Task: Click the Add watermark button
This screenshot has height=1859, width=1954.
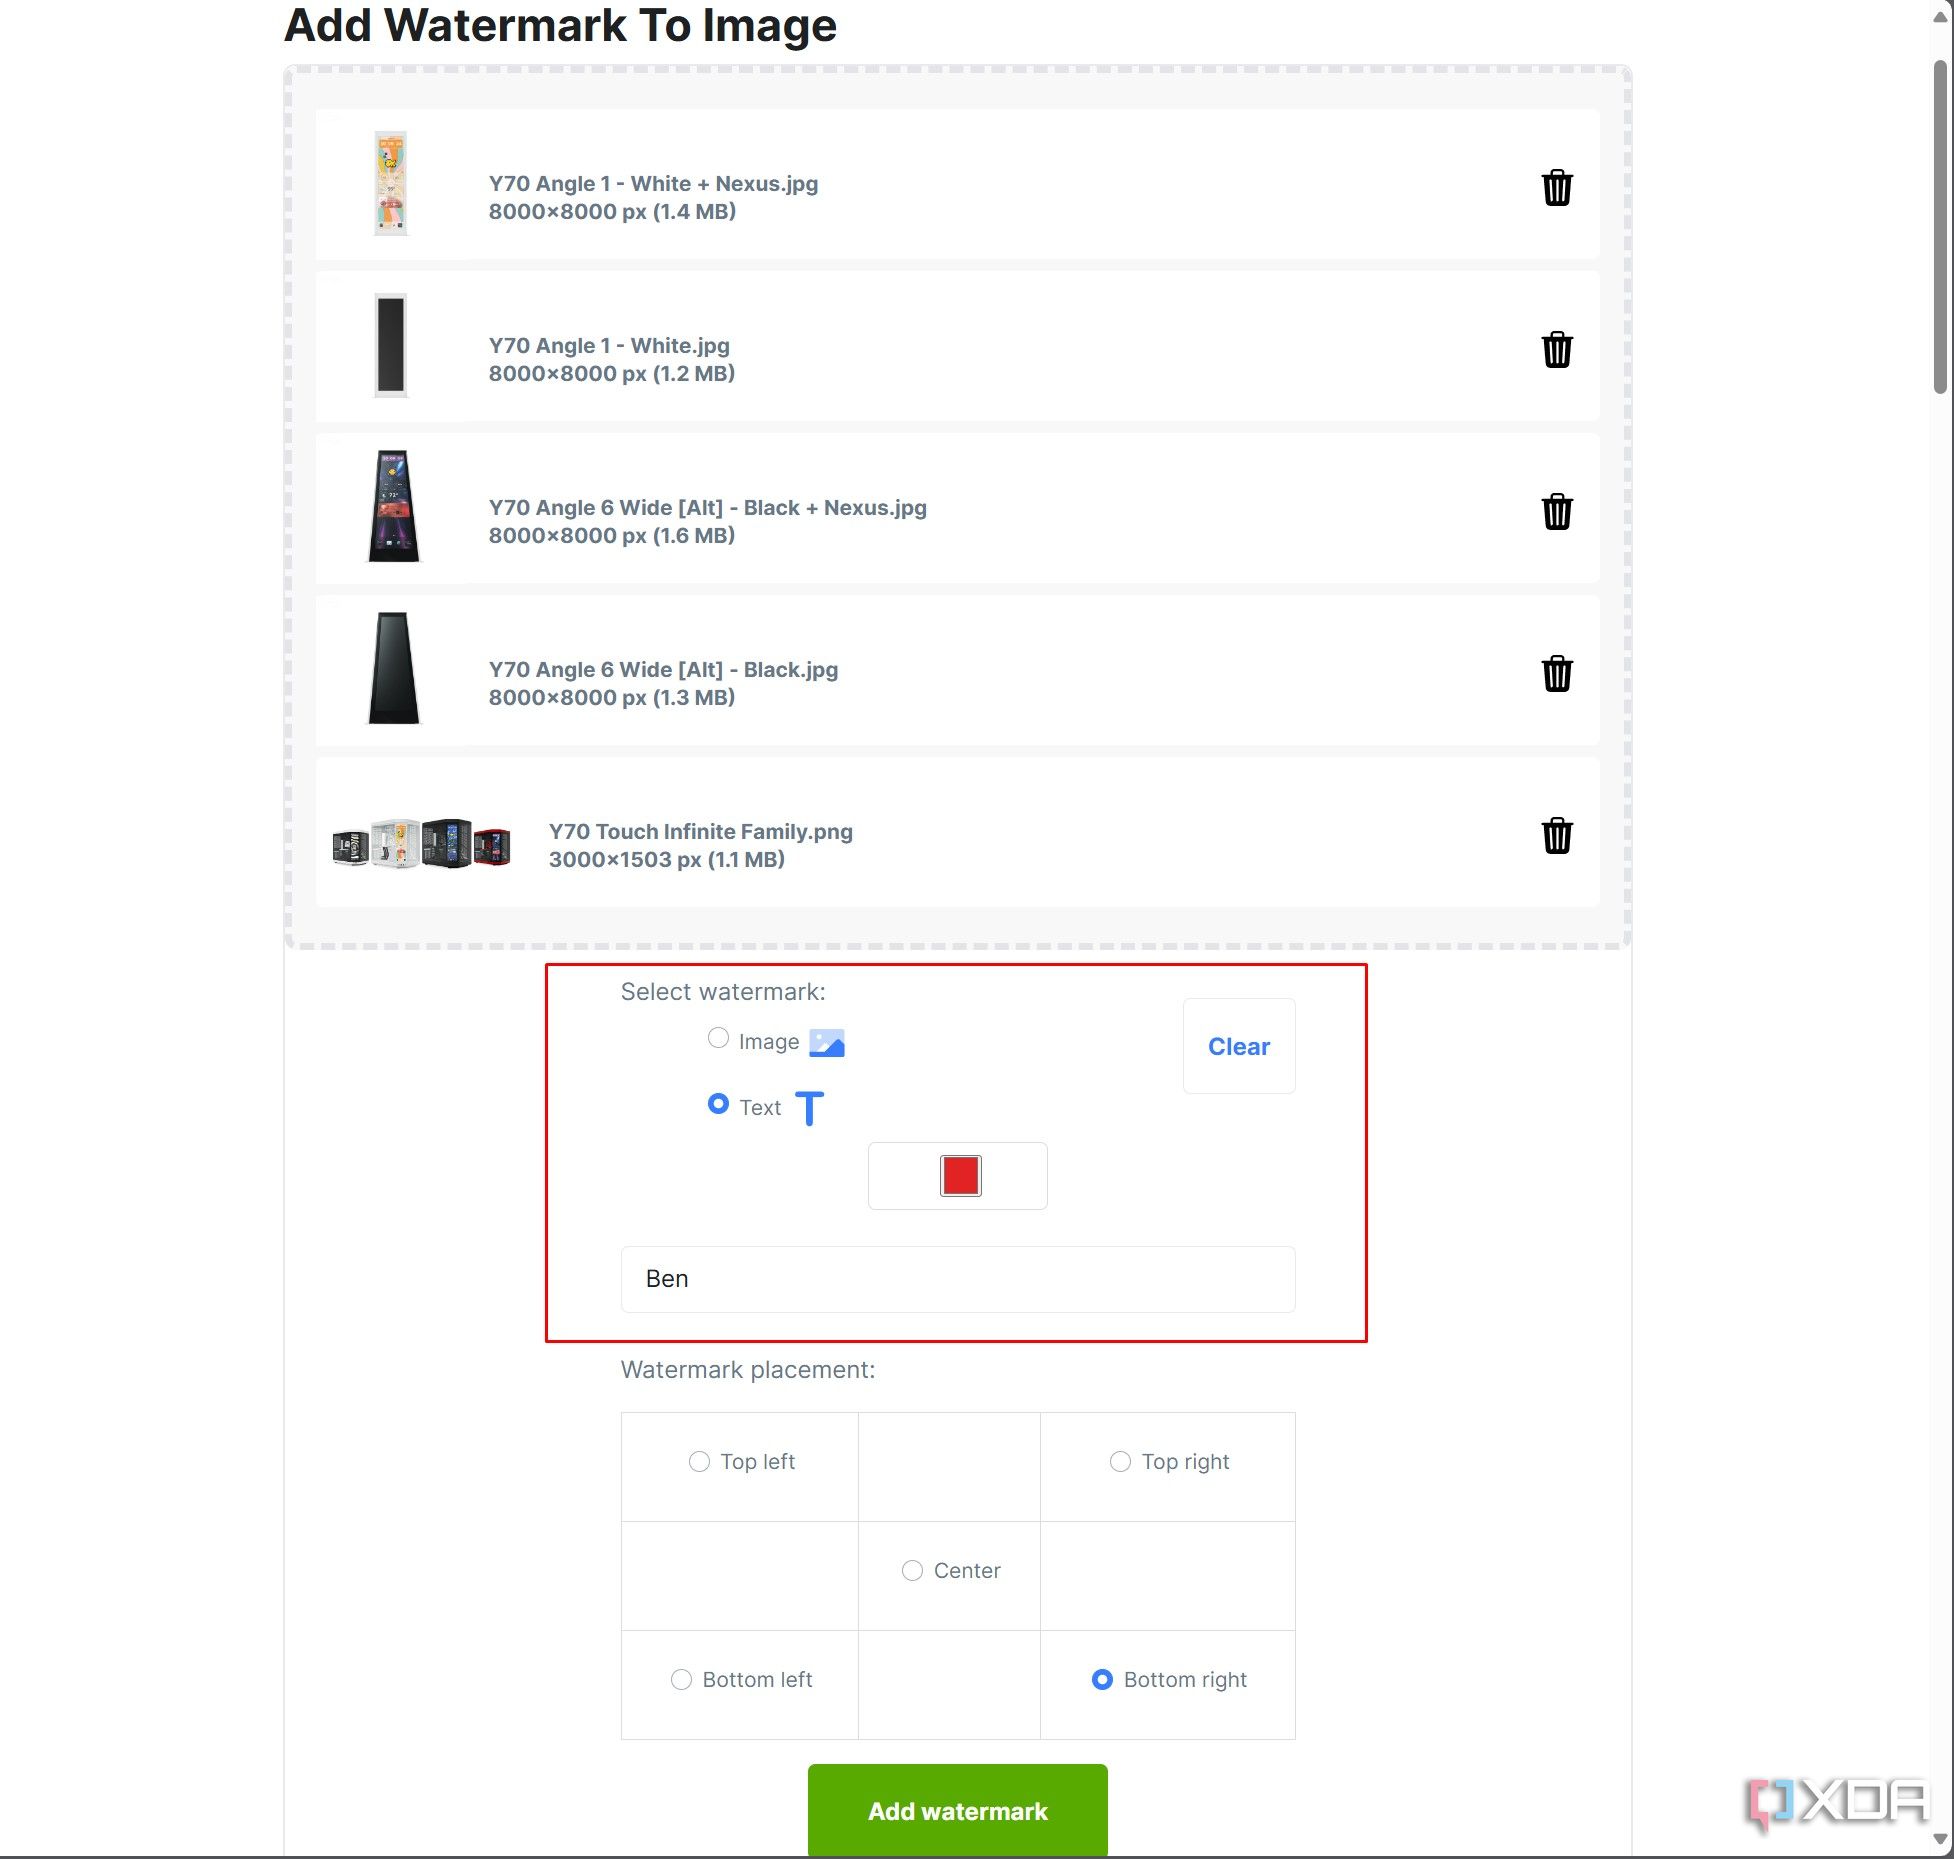Action: coord(958,1808)
